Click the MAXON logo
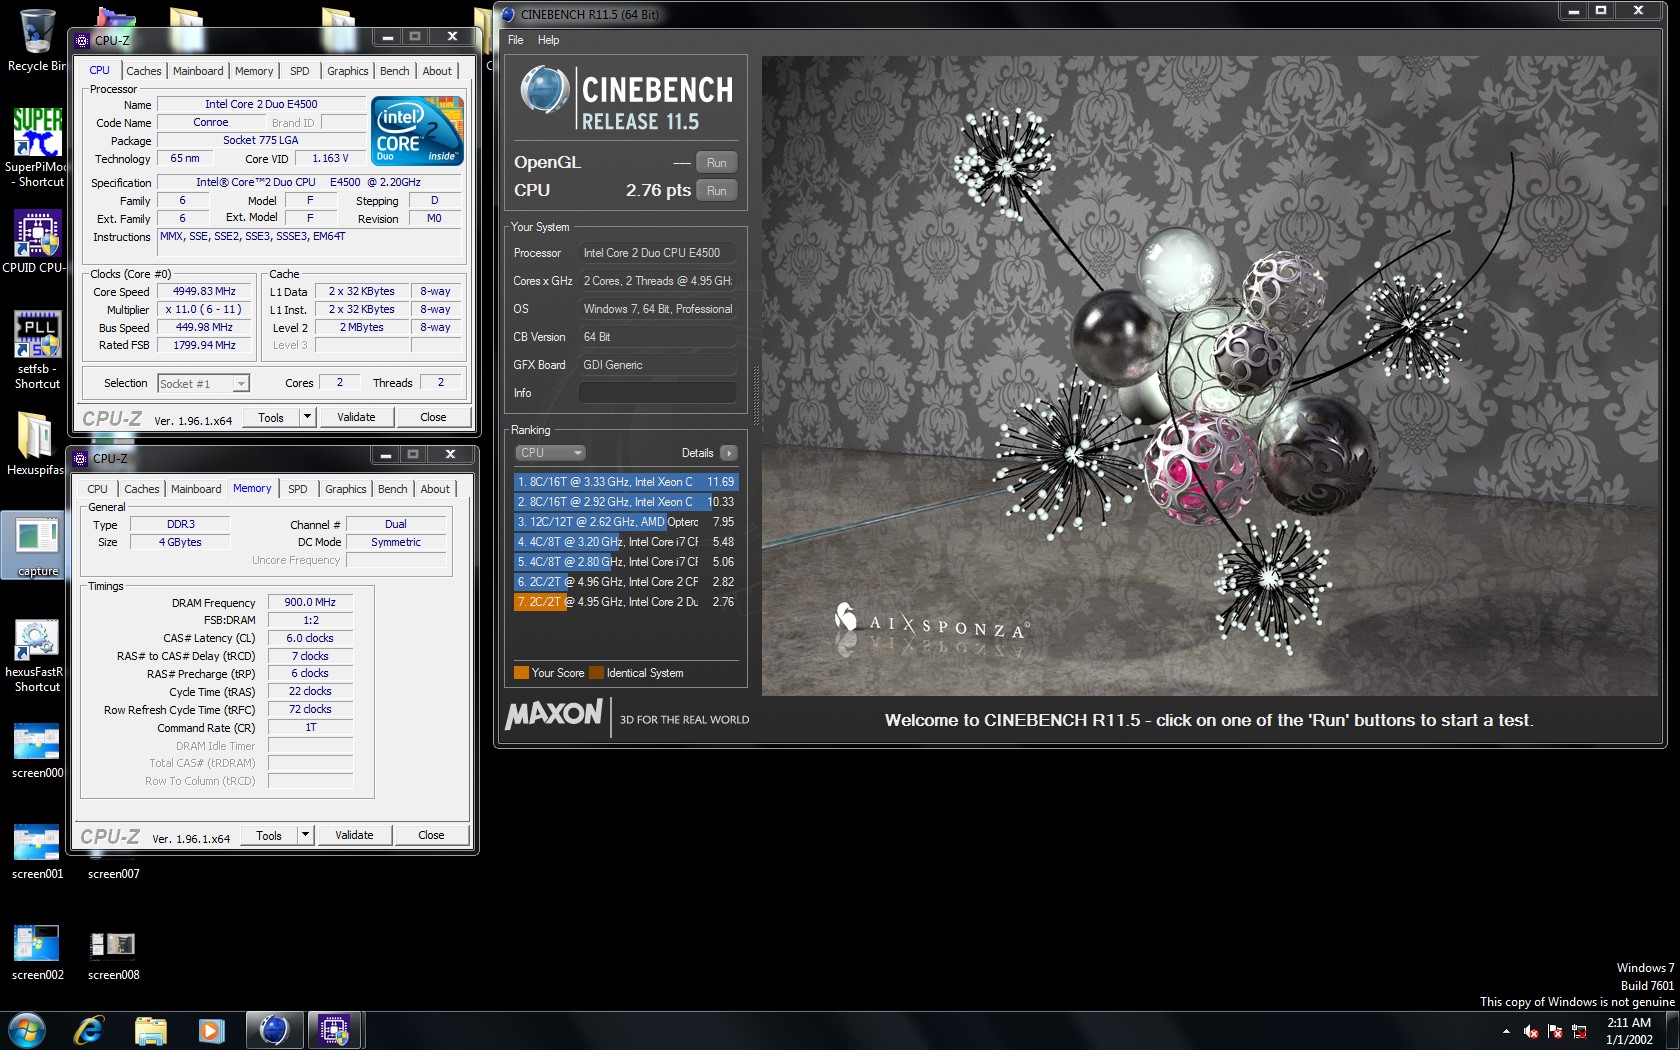 coord(554,715)
